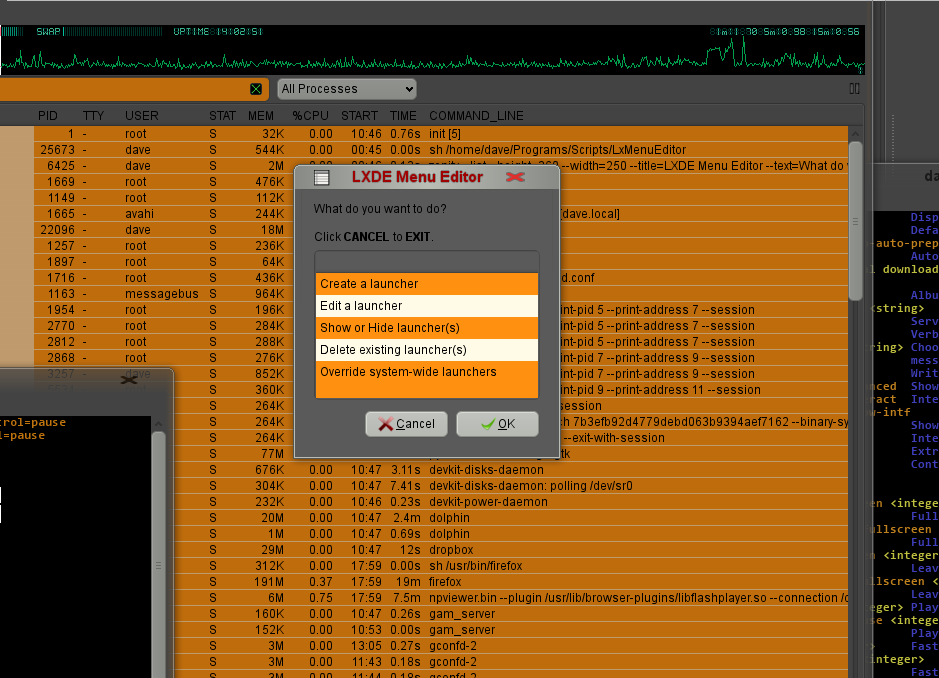The width and height of the screenshot is (939, 678).
Task: Click the process list vertical scrollbar
Action: click(x=856, y=222)
